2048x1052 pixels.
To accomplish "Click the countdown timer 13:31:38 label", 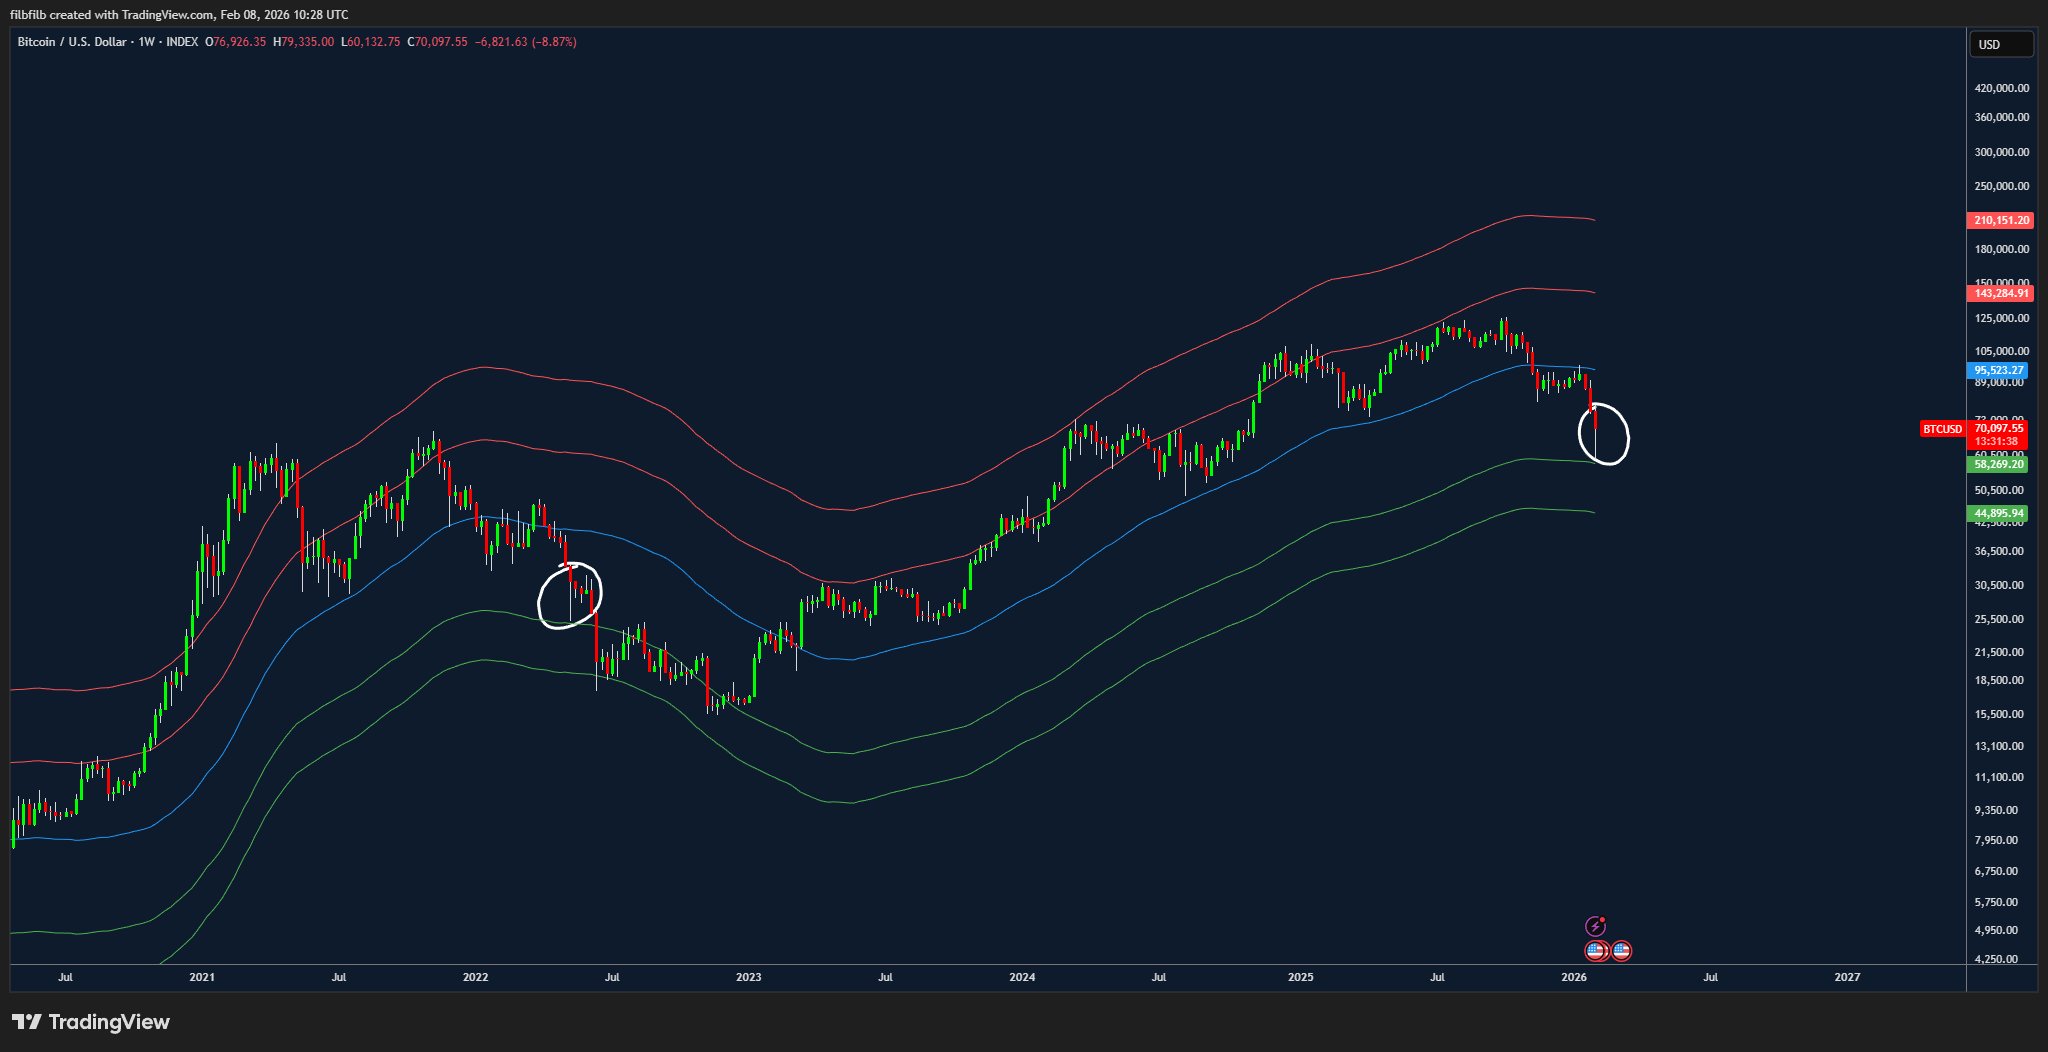I will pos(1997,440).
